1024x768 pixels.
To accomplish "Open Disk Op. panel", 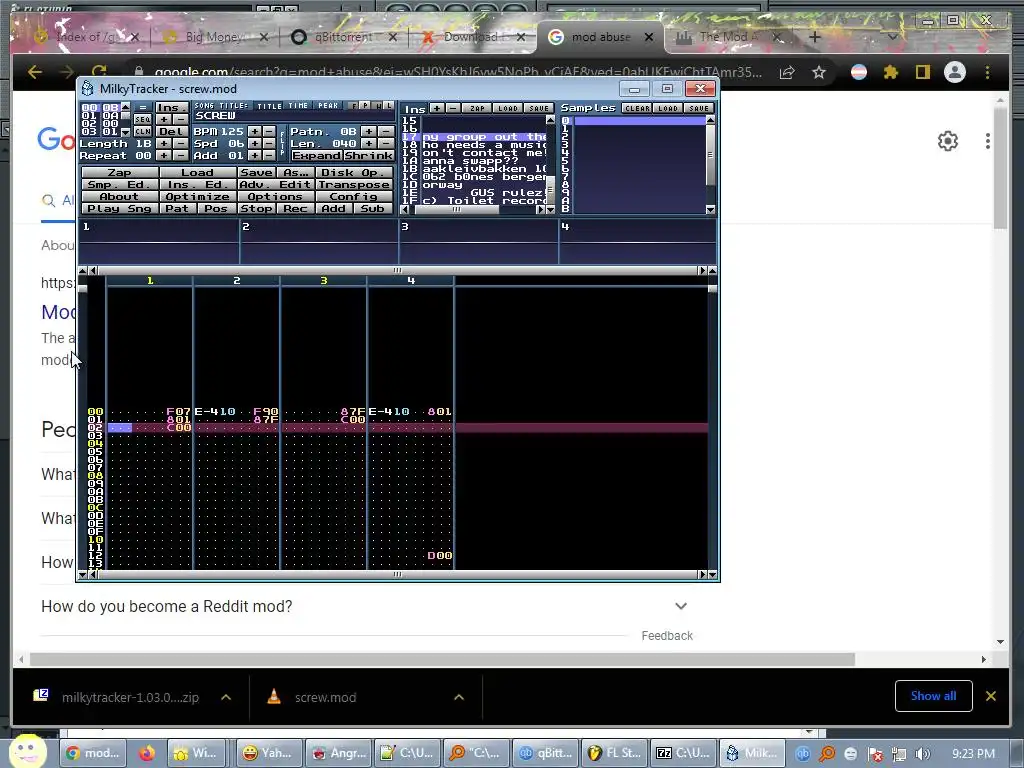I will pos(354,172).
